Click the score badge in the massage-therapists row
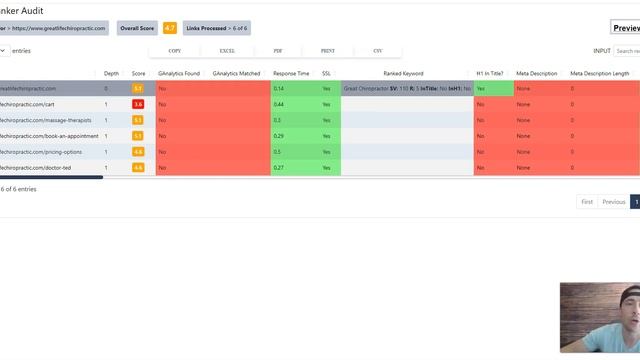 pos(138,120)
